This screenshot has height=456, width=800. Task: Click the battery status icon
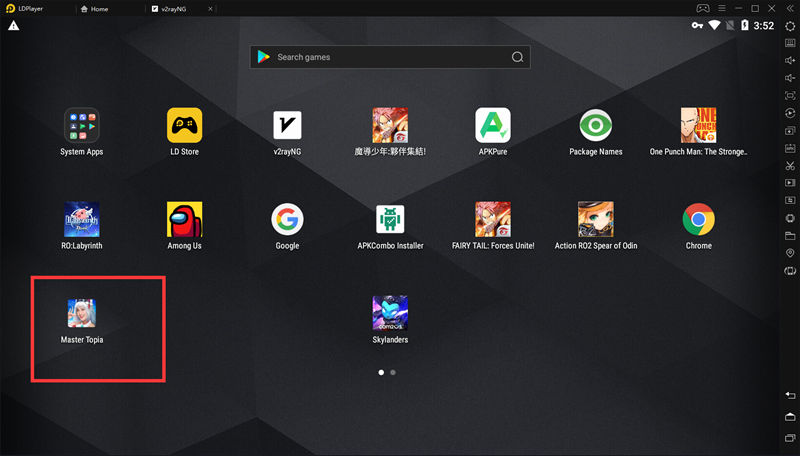tap(744, 25)
